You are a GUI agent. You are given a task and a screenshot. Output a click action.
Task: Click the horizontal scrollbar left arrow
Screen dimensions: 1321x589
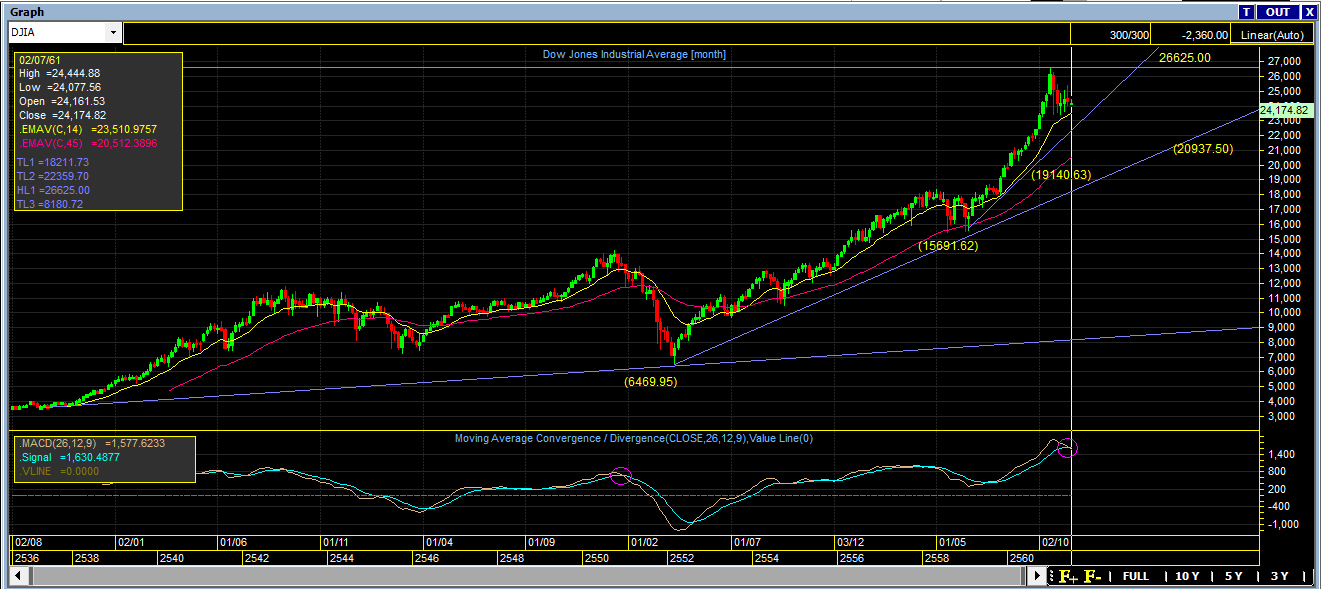tap(16, 576)
